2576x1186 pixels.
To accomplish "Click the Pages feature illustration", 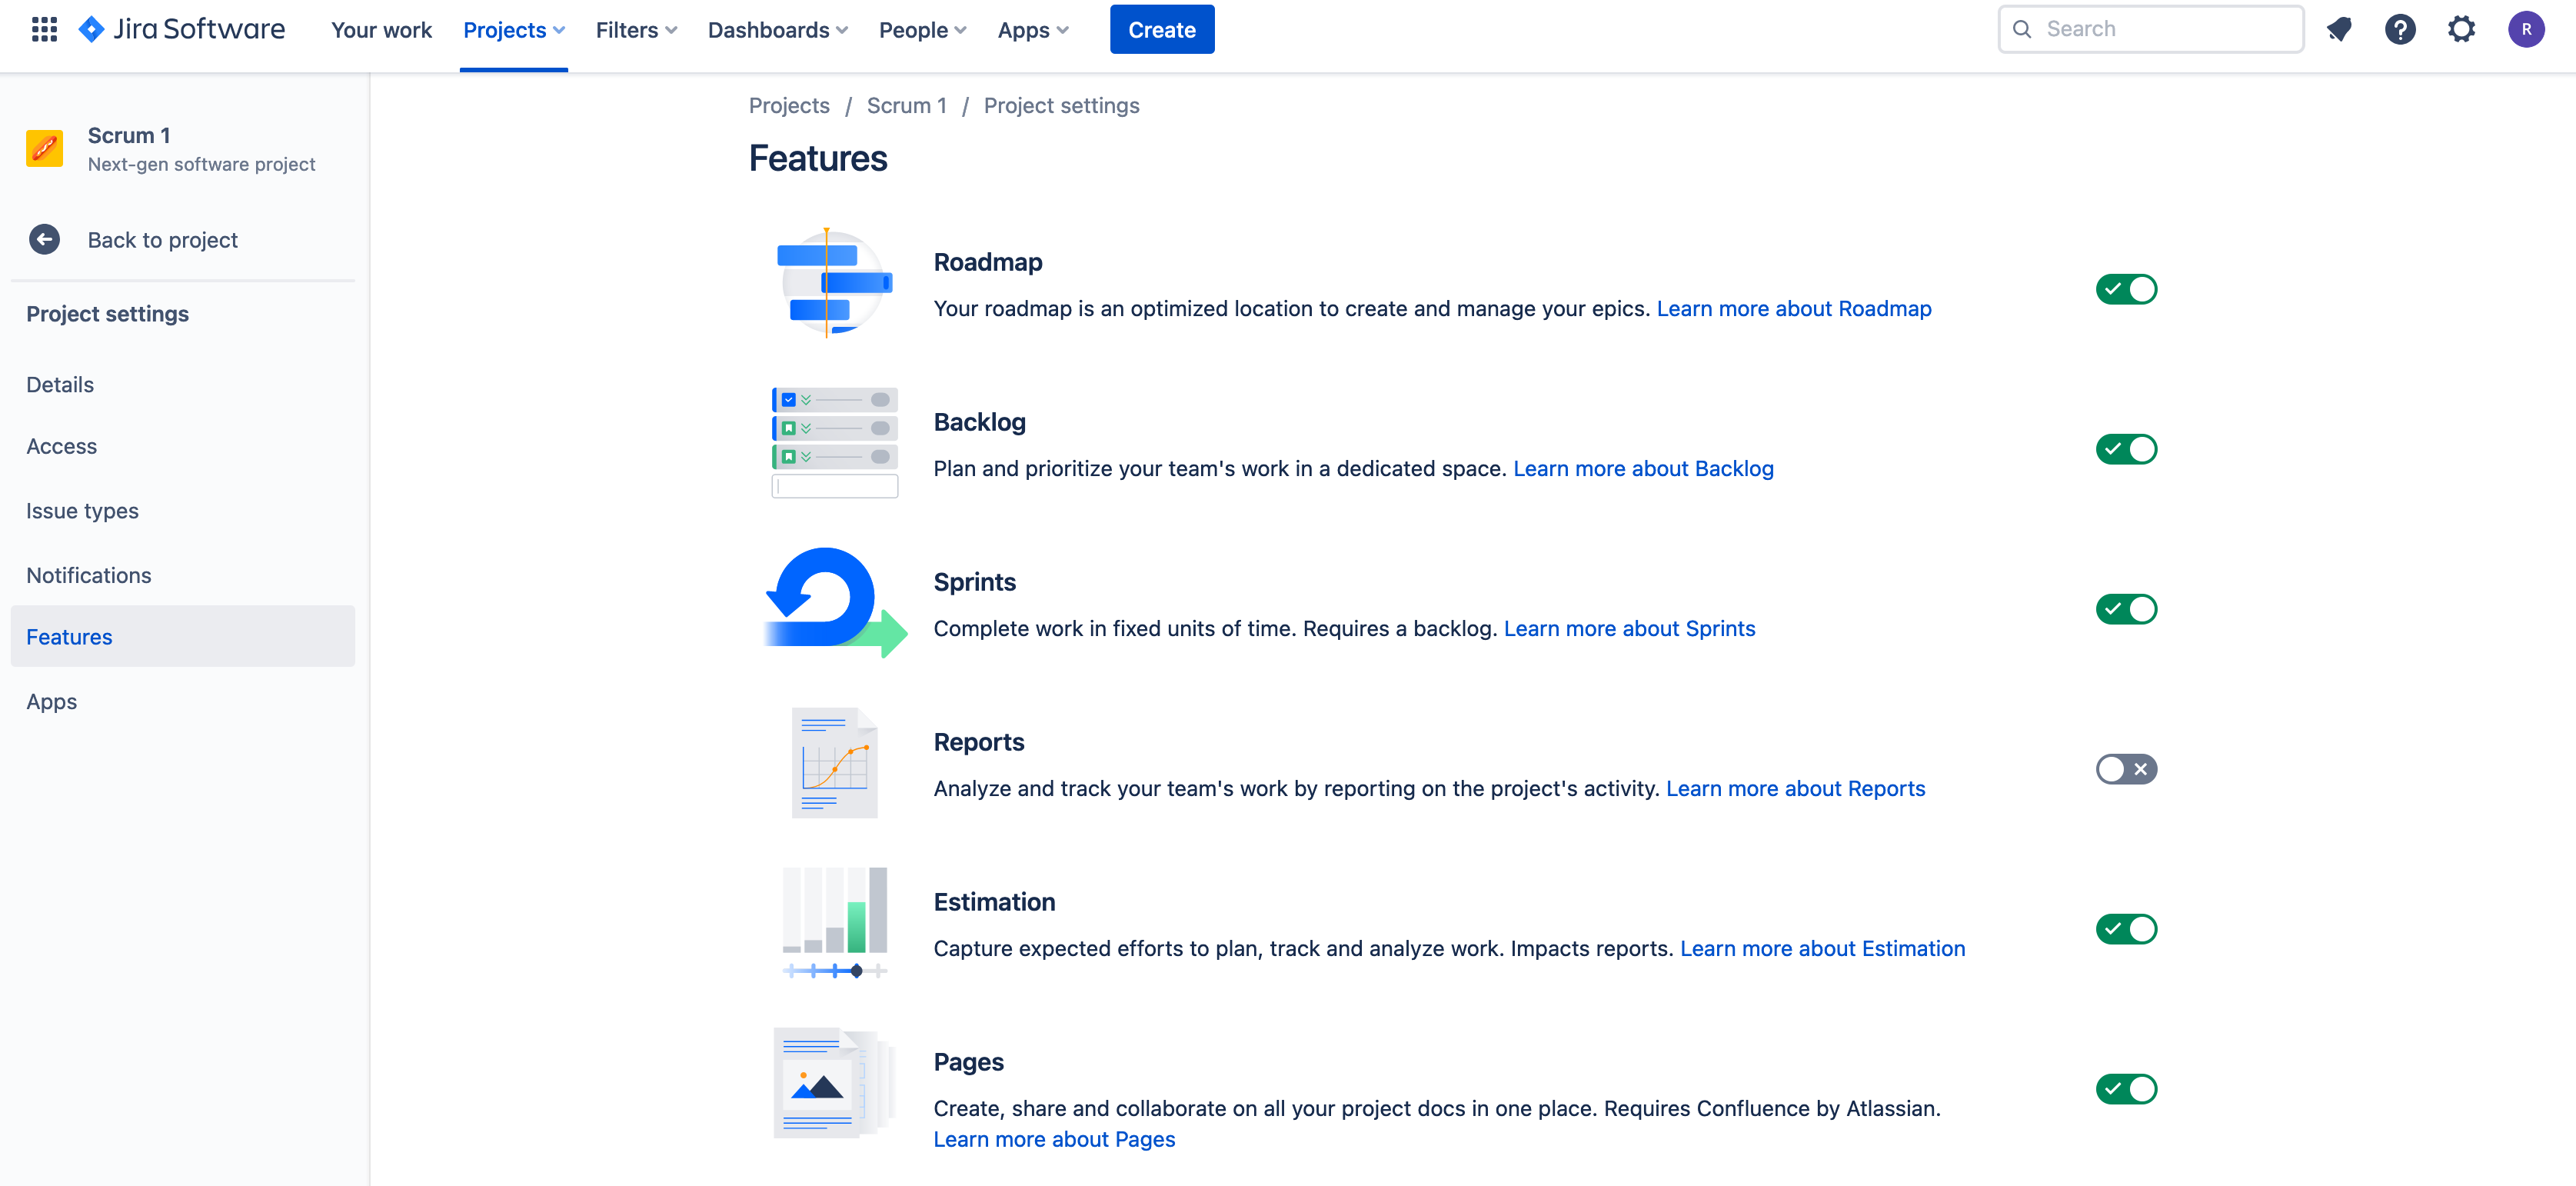I will pyautogui.click(x=834, y=1082).
